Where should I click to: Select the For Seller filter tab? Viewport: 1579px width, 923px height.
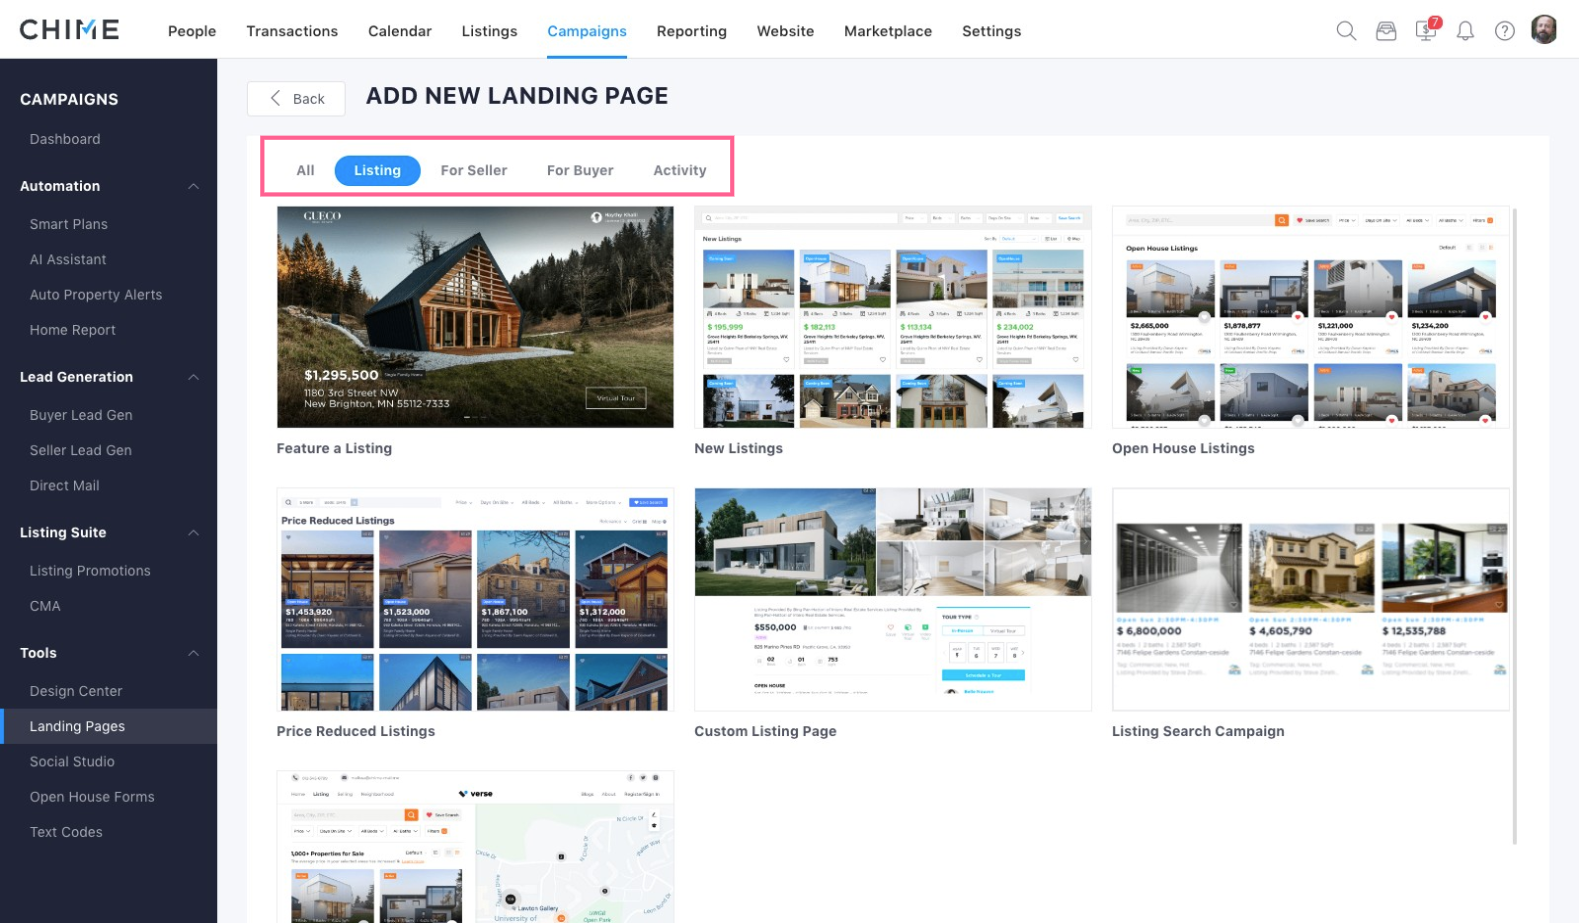(x=474, y=170)
